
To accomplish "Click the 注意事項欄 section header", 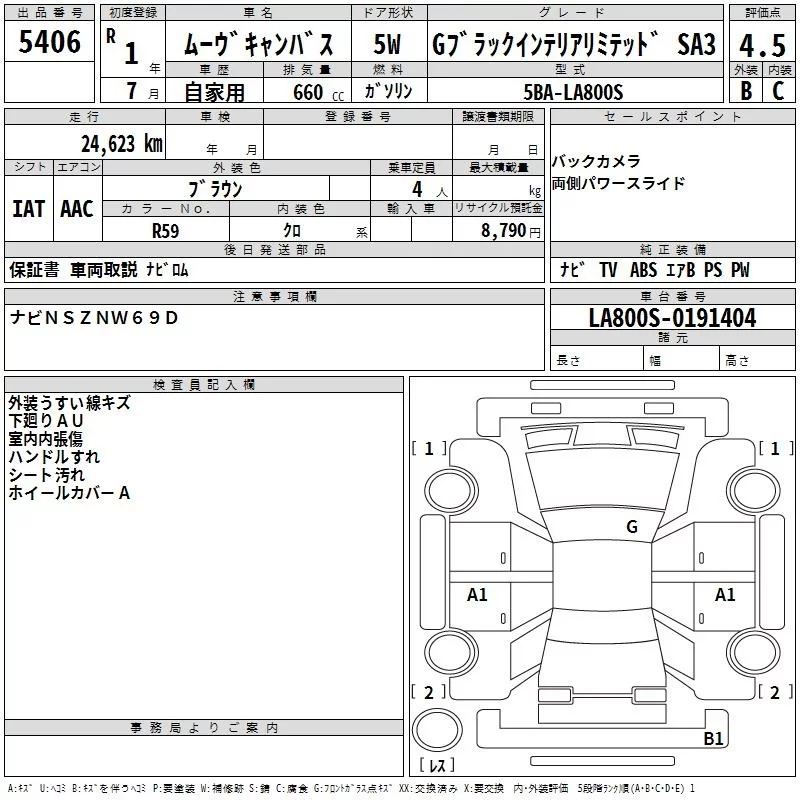I will [275, 296].
